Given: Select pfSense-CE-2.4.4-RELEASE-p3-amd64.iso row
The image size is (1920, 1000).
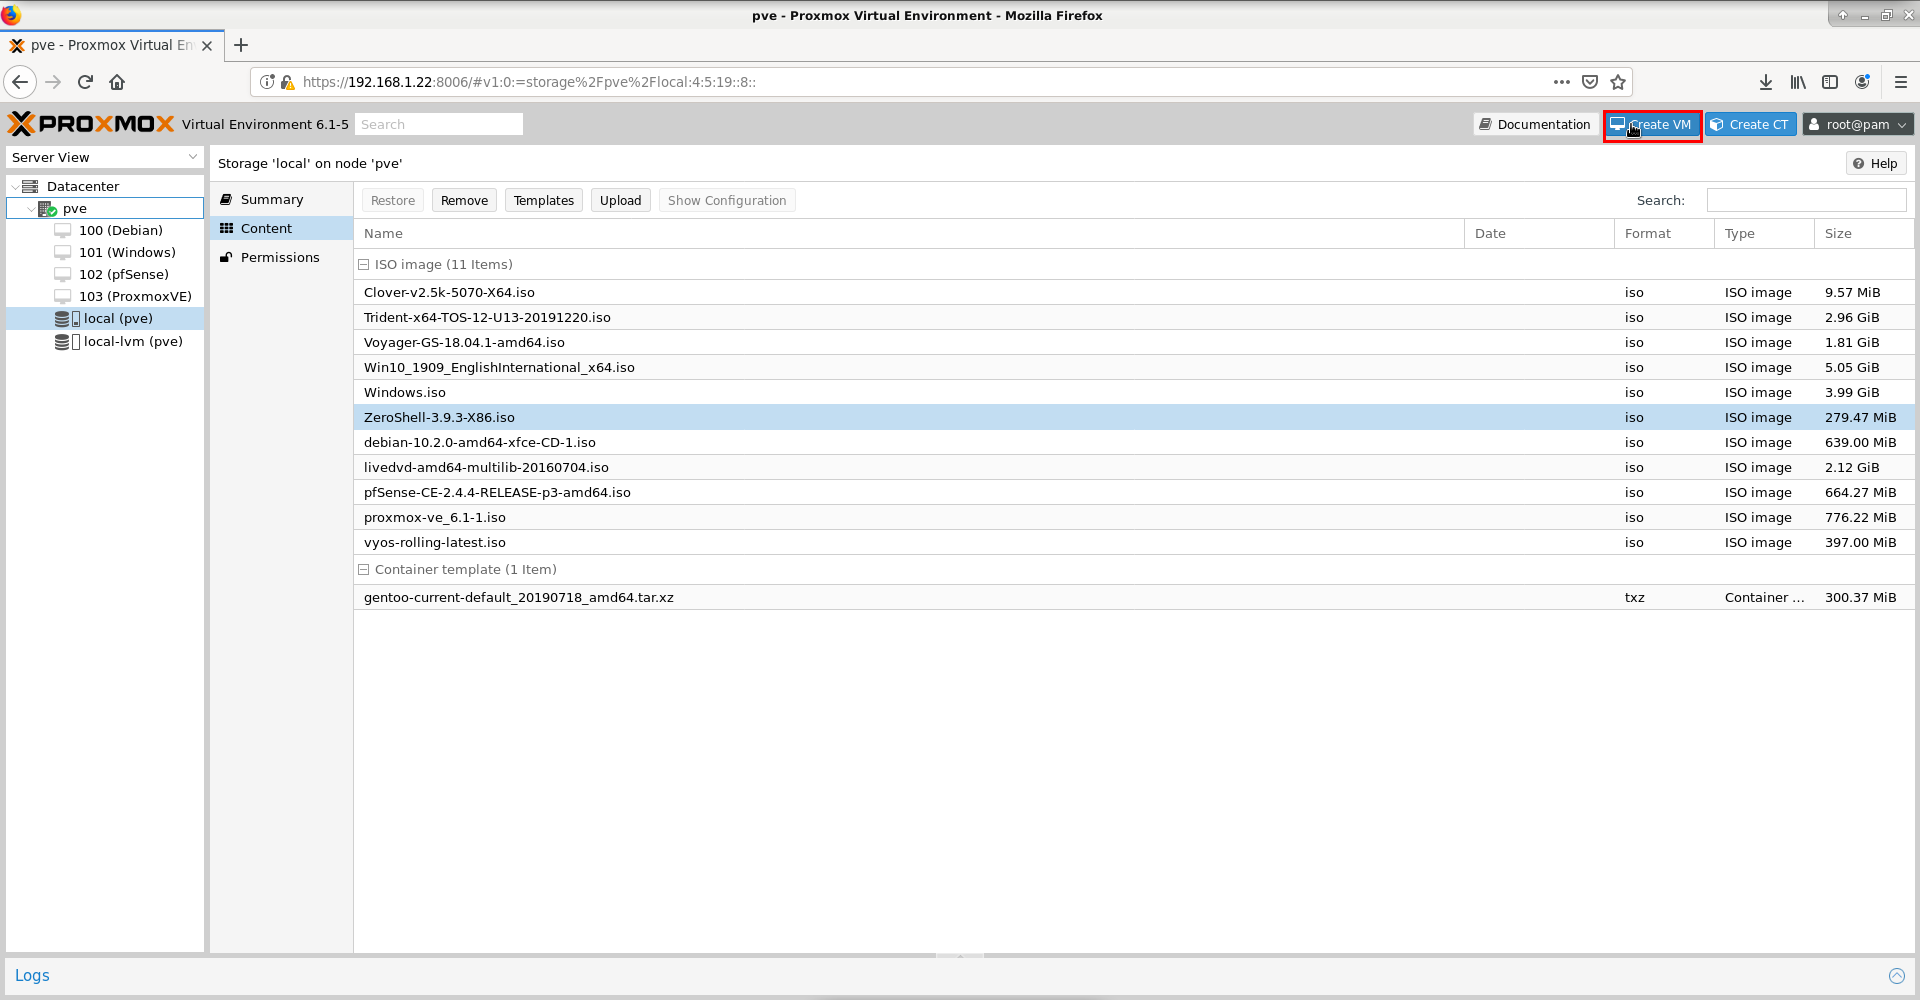Looking at the screenshot, I should click(x=1134, y=493).
